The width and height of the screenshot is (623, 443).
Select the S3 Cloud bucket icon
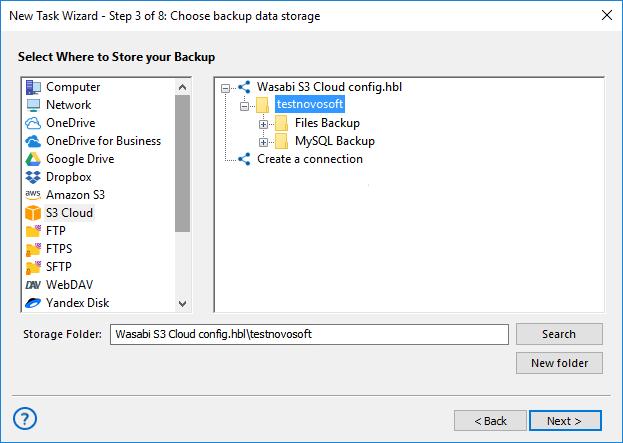(x=33, y=213)
